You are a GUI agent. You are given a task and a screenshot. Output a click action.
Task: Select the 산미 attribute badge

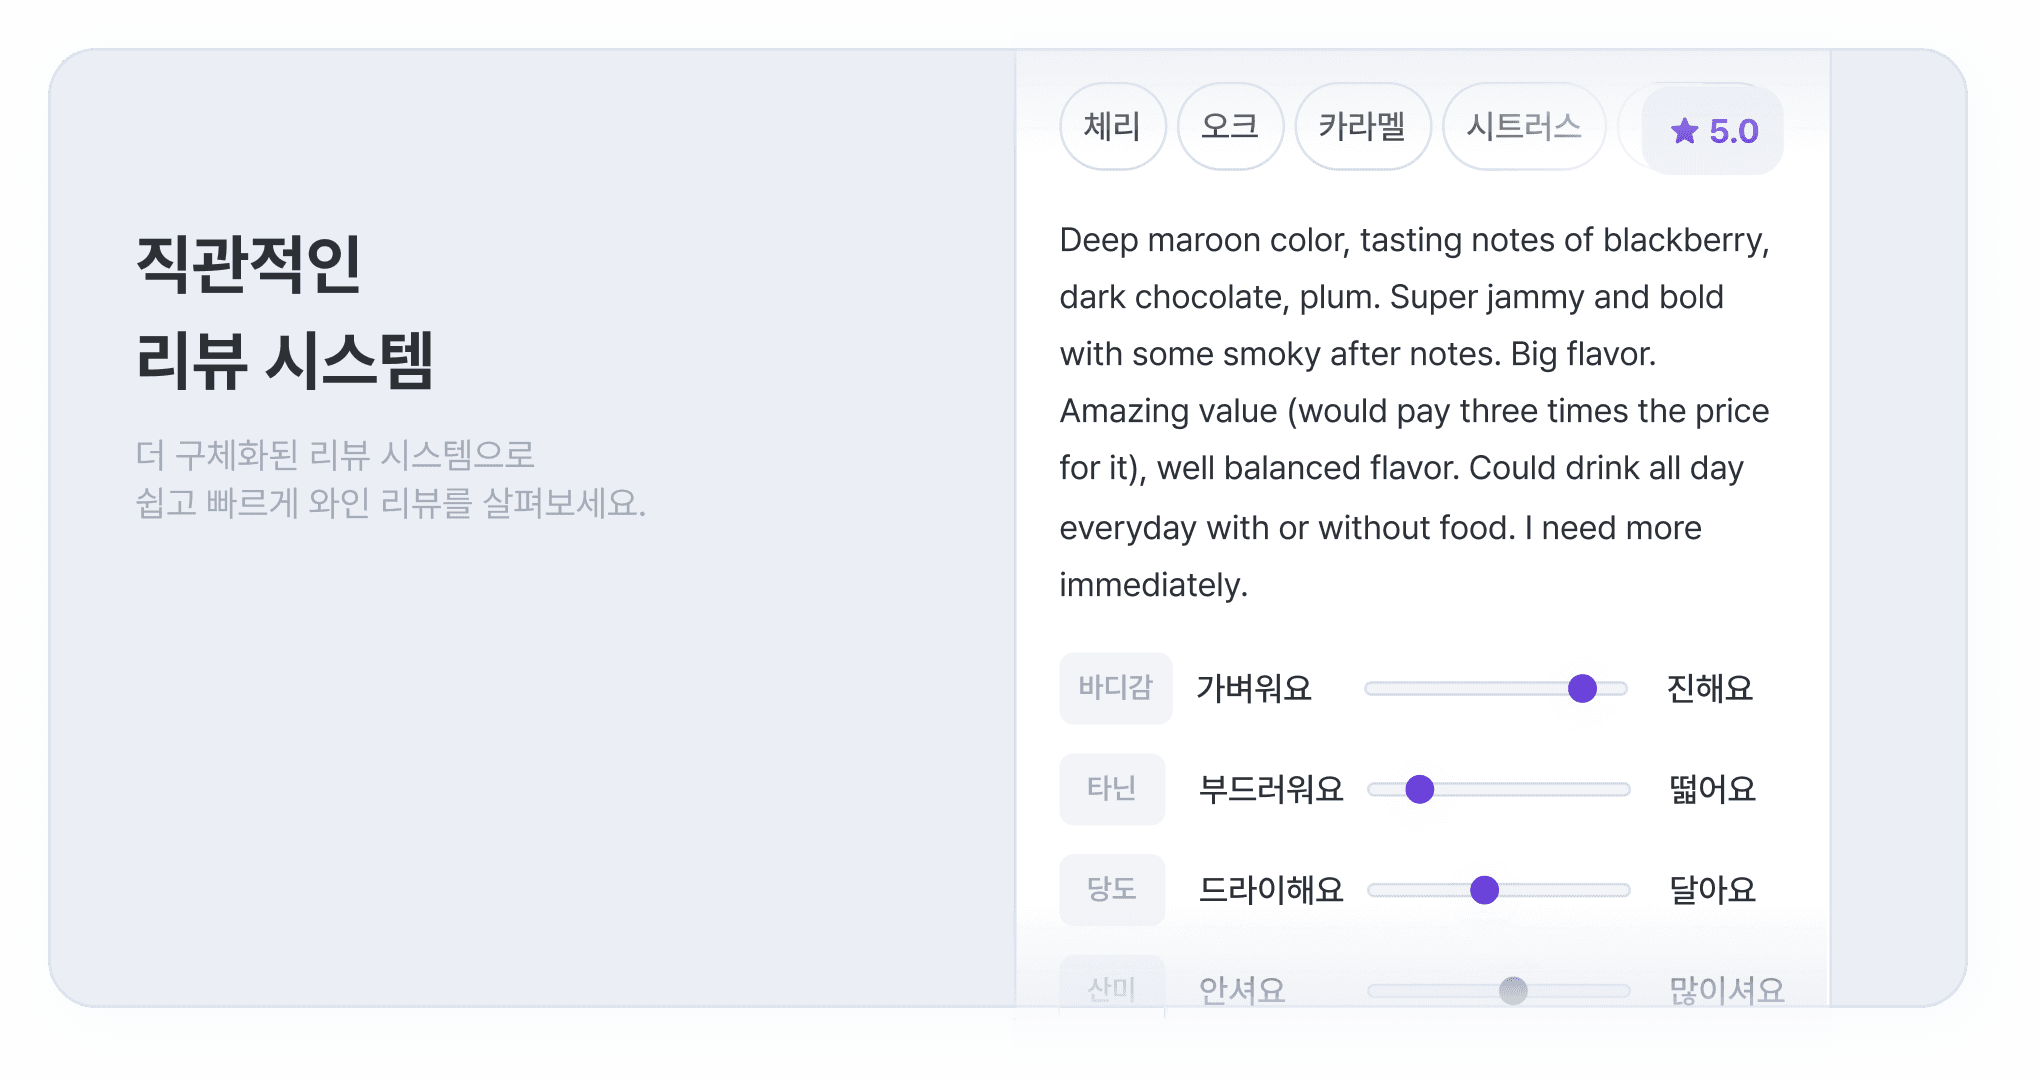pos(1112,988)
